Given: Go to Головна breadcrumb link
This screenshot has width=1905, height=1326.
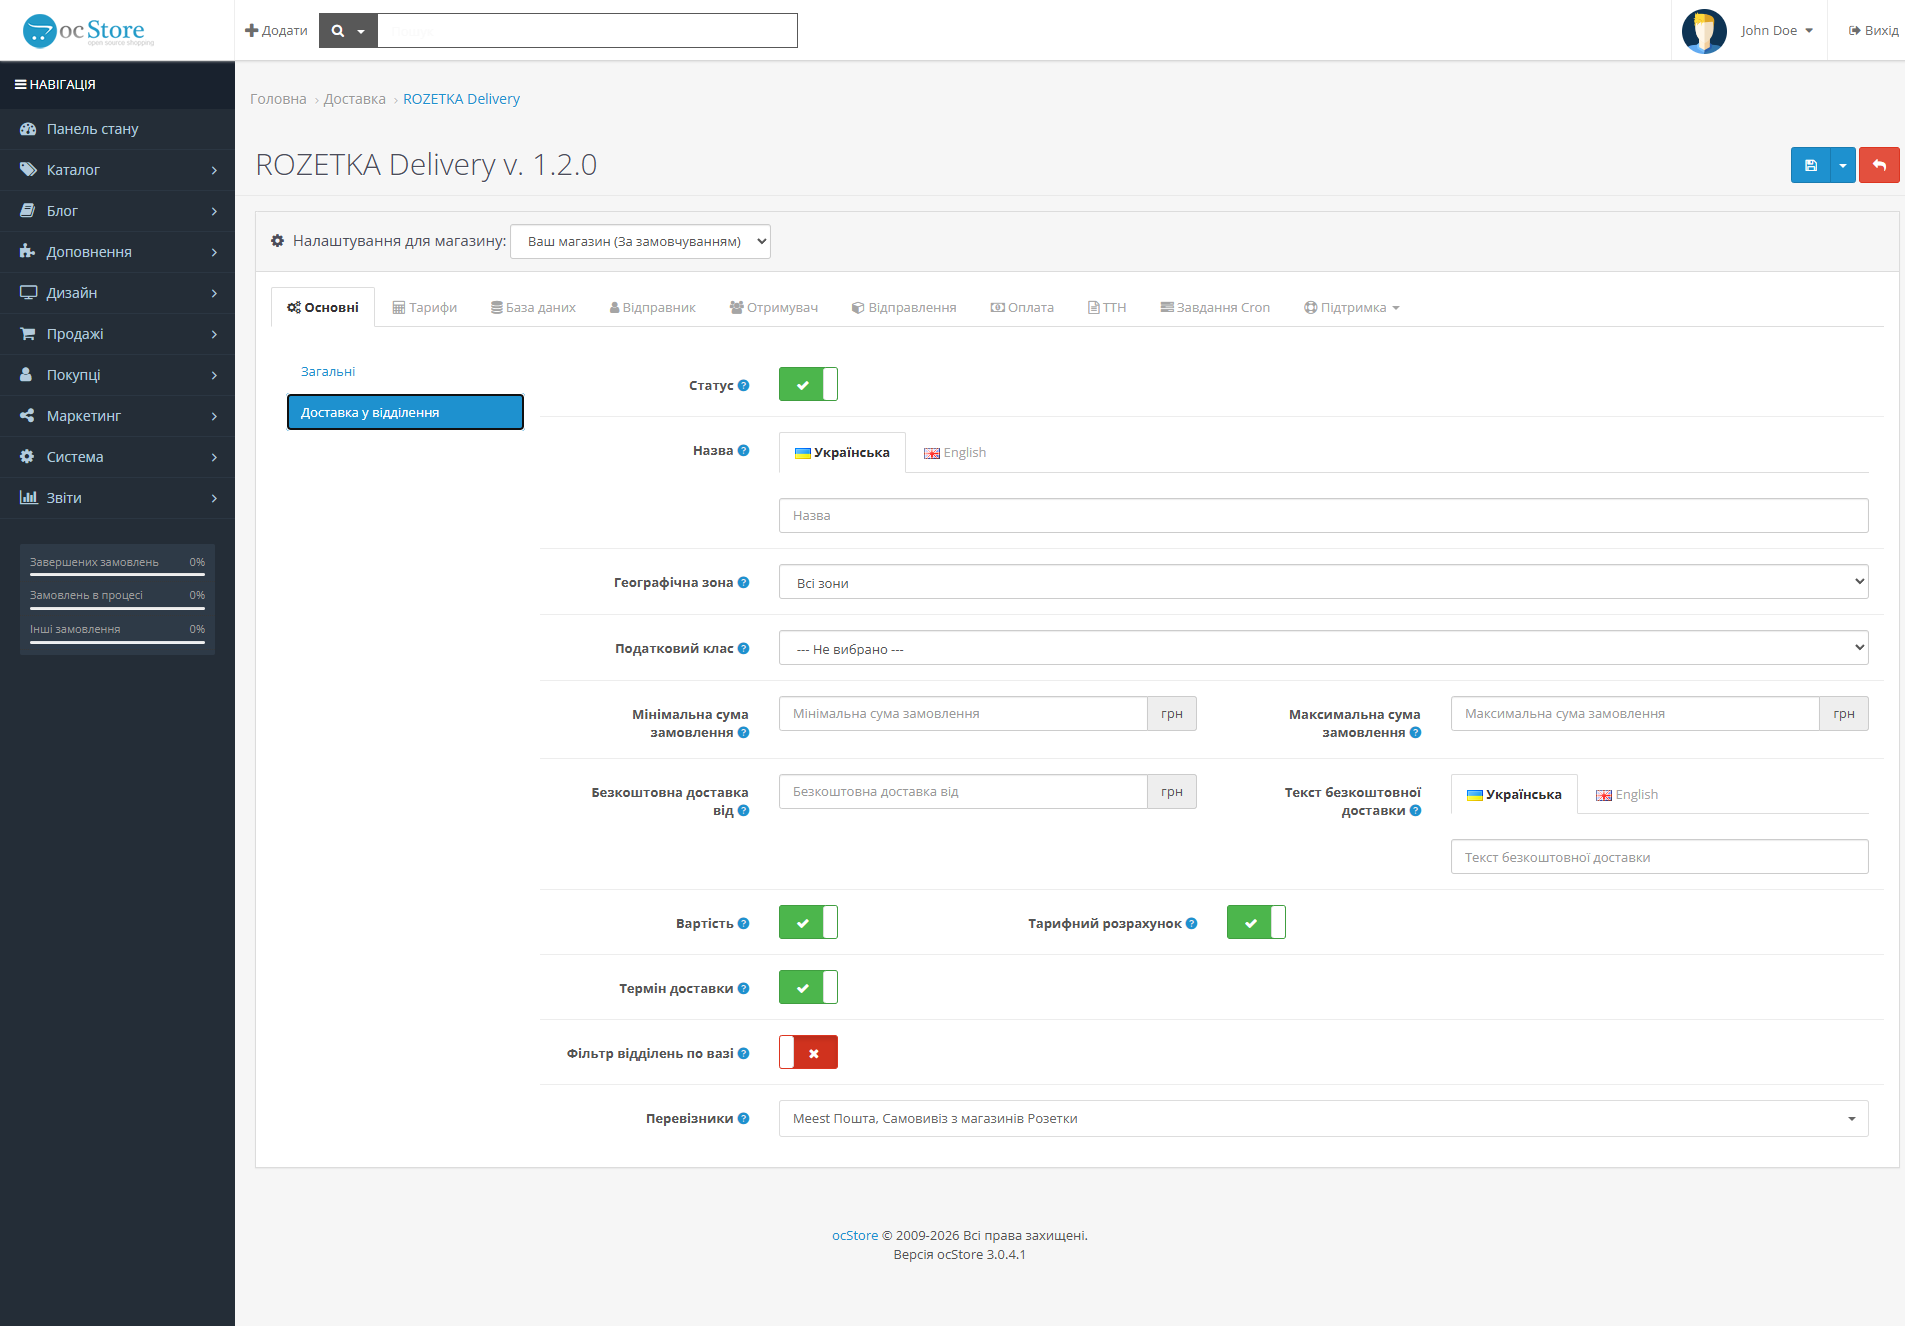Looking at the screenshot, I should 278,99.
